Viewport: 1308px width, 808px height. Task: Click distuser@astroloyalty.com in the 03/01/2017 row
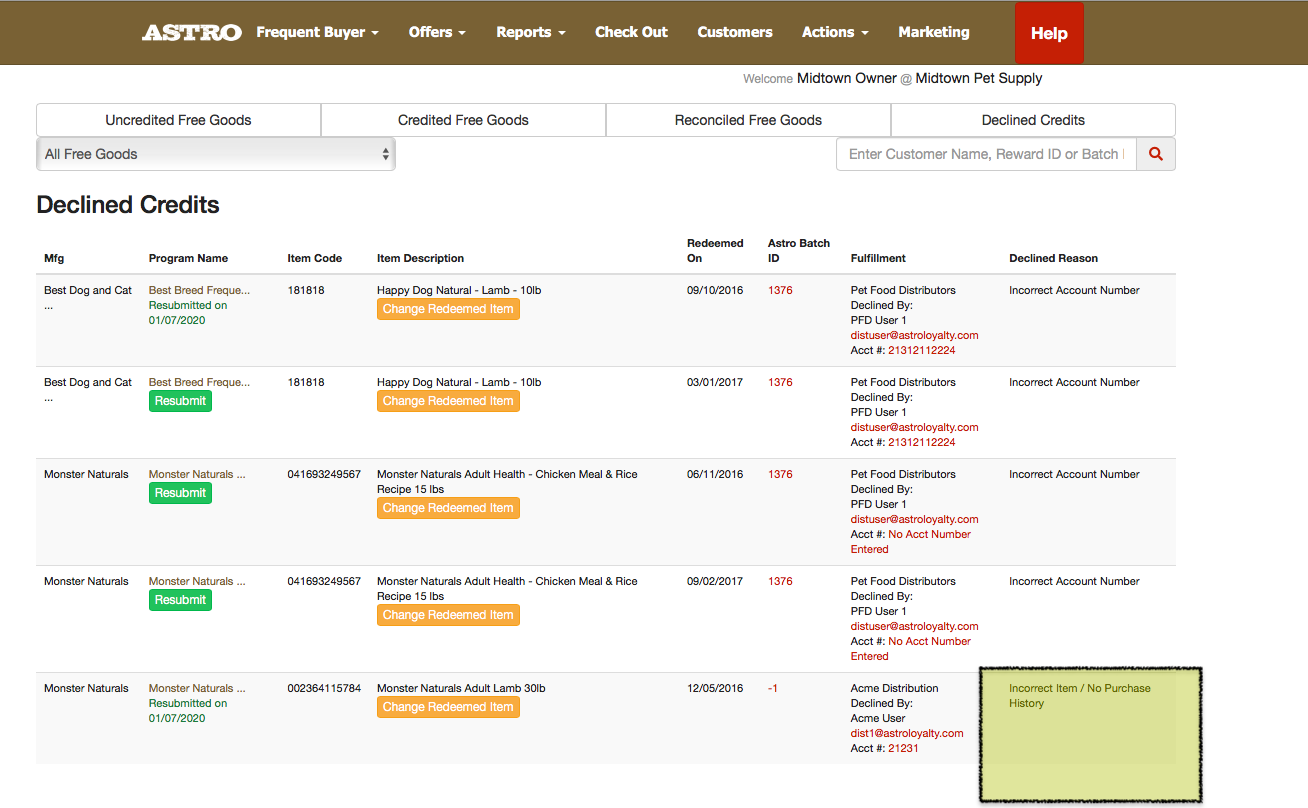pyautogui.click(x=914, y=427)
